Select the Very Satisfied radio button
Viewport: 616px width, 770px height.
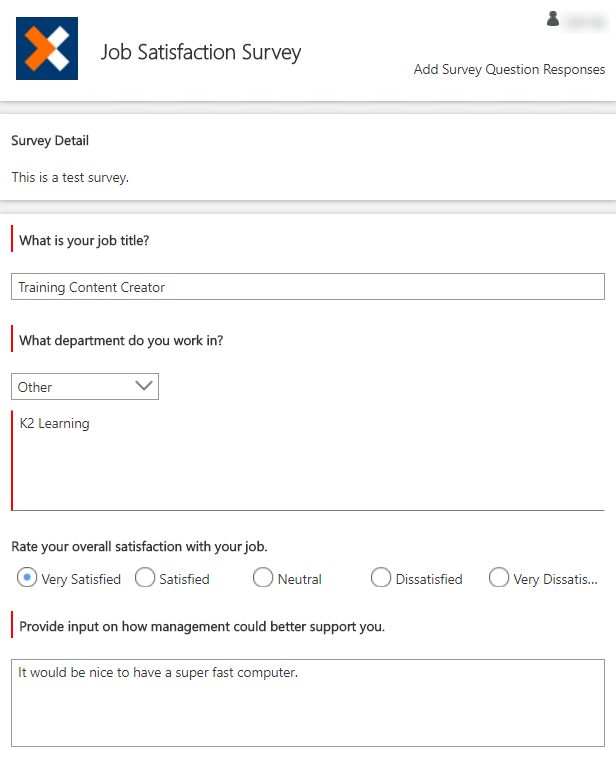point(27,578)
